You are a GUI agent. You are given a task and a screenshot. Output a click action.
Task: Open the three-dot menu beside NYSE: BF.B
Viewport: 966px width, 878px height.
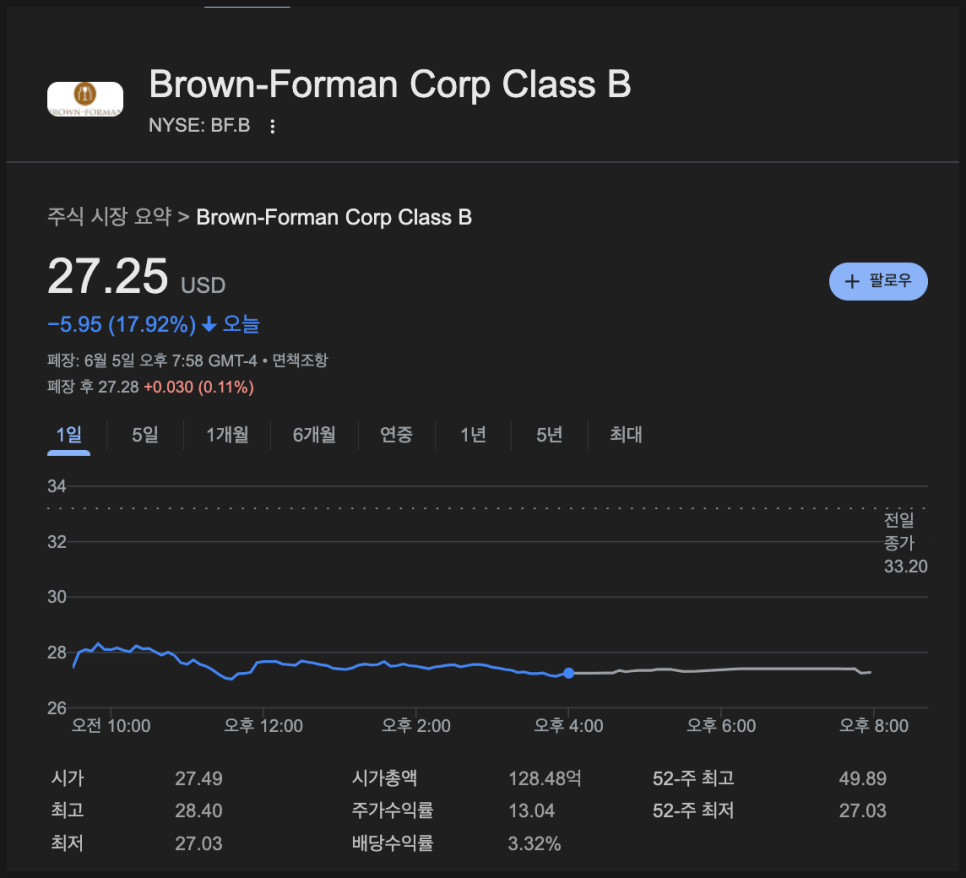(272, 126)
